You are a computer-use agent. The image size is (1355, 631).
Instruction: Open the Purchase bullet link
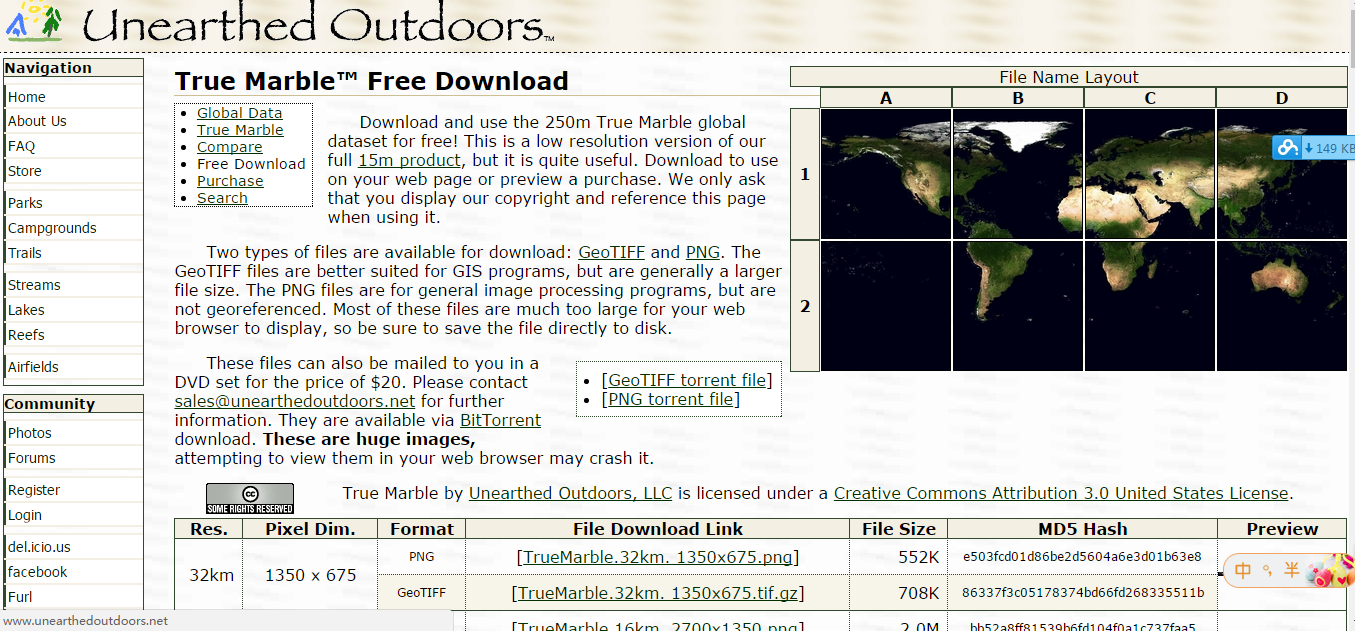(x=230, y=181)
